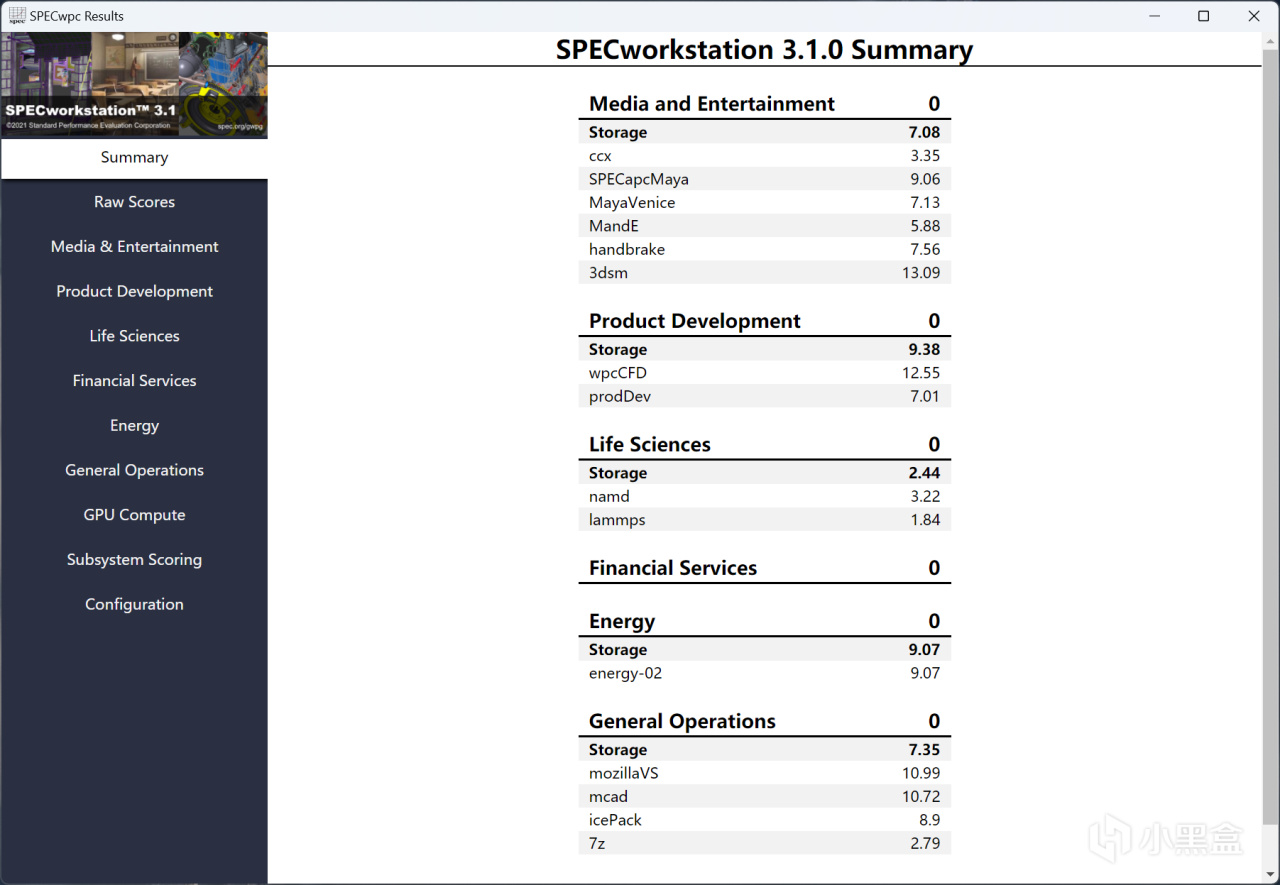The width and height of the screenshot is (1280, 885).
Task: Click the scrollbar up arrow
Action: click(x=1270, y=40)
